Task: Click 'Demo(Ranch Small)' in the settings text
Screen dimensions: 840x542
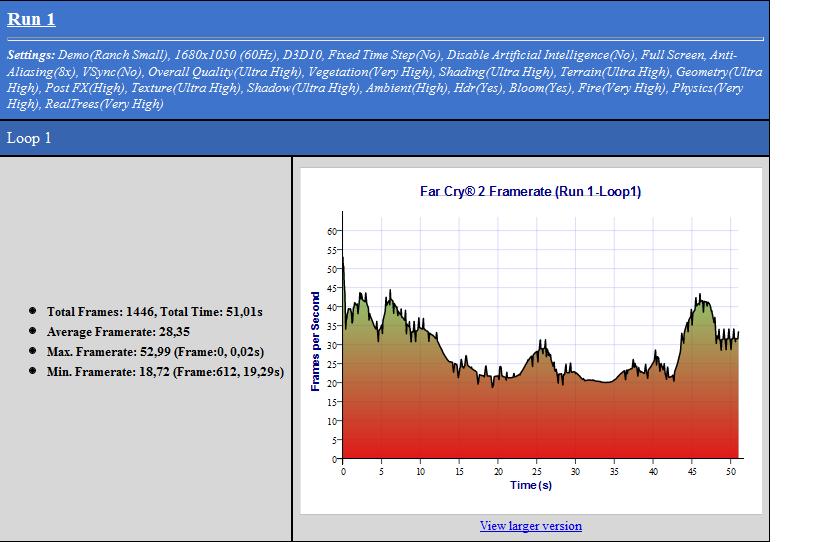Action: pos(114,55)
